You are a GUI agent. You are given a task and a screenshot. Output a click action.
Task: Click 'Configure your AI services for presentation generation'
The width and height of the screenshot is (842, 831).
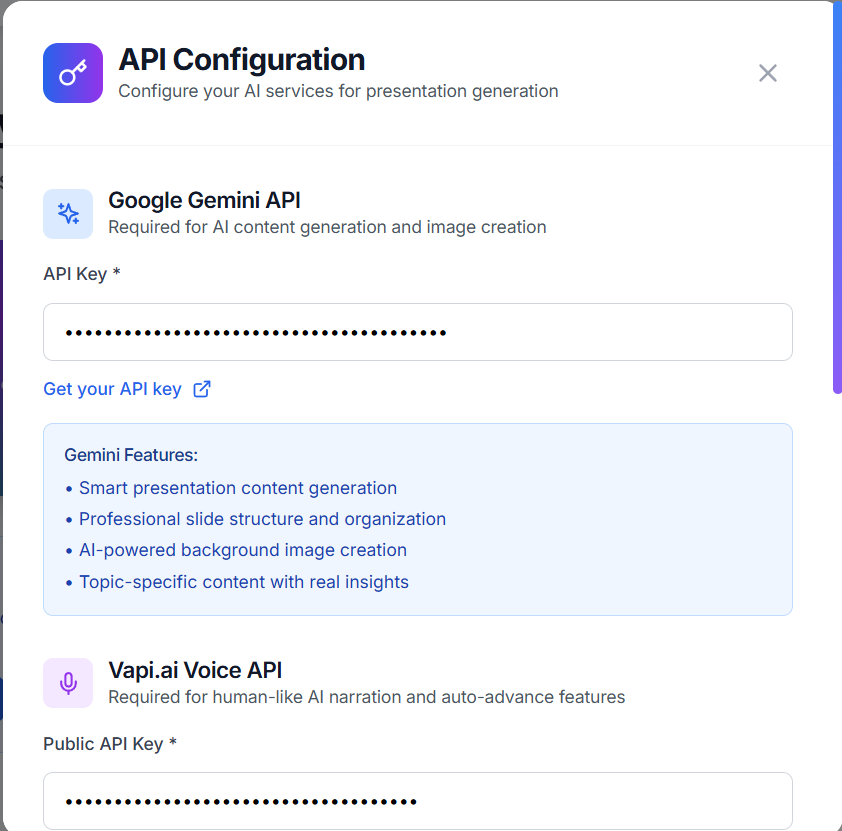coord(338,91)
